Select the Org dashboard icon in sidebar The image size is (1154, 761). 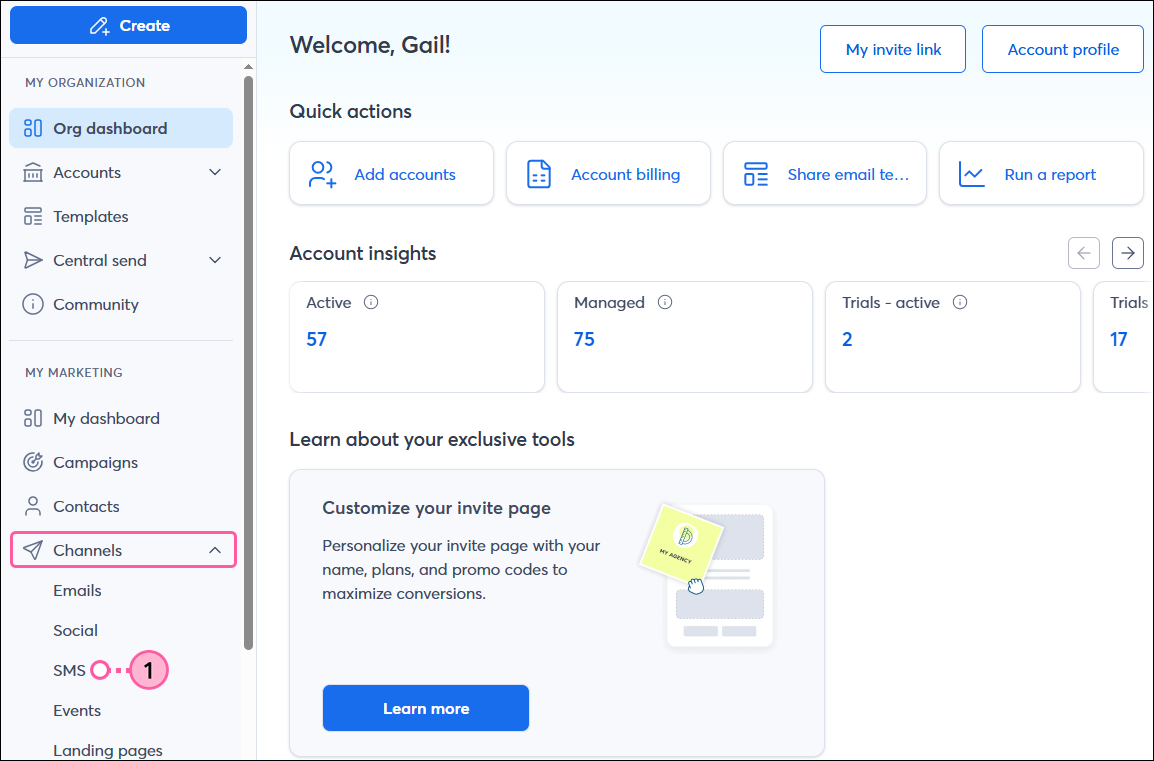[x=33, y=128]
